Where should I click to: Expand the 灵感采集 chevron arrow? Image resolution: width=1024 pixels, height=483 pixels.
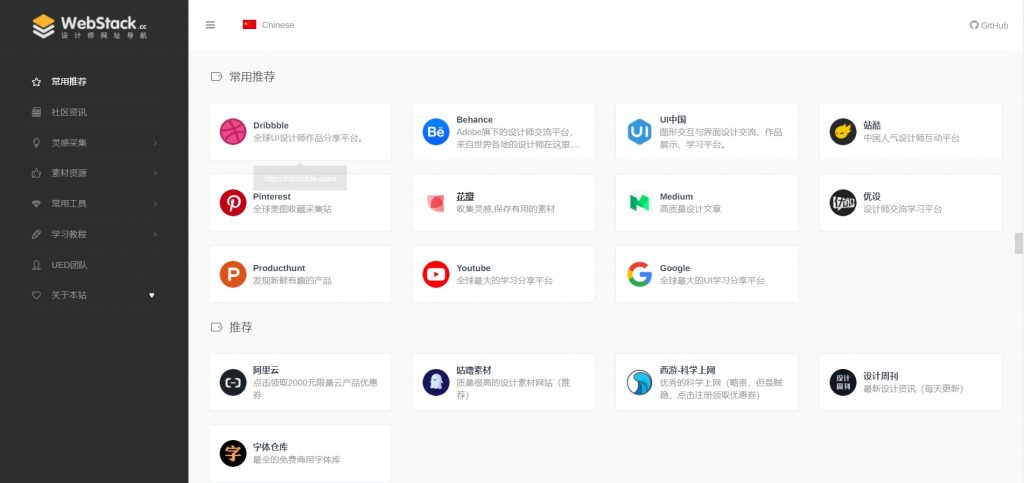click(155, 142)
